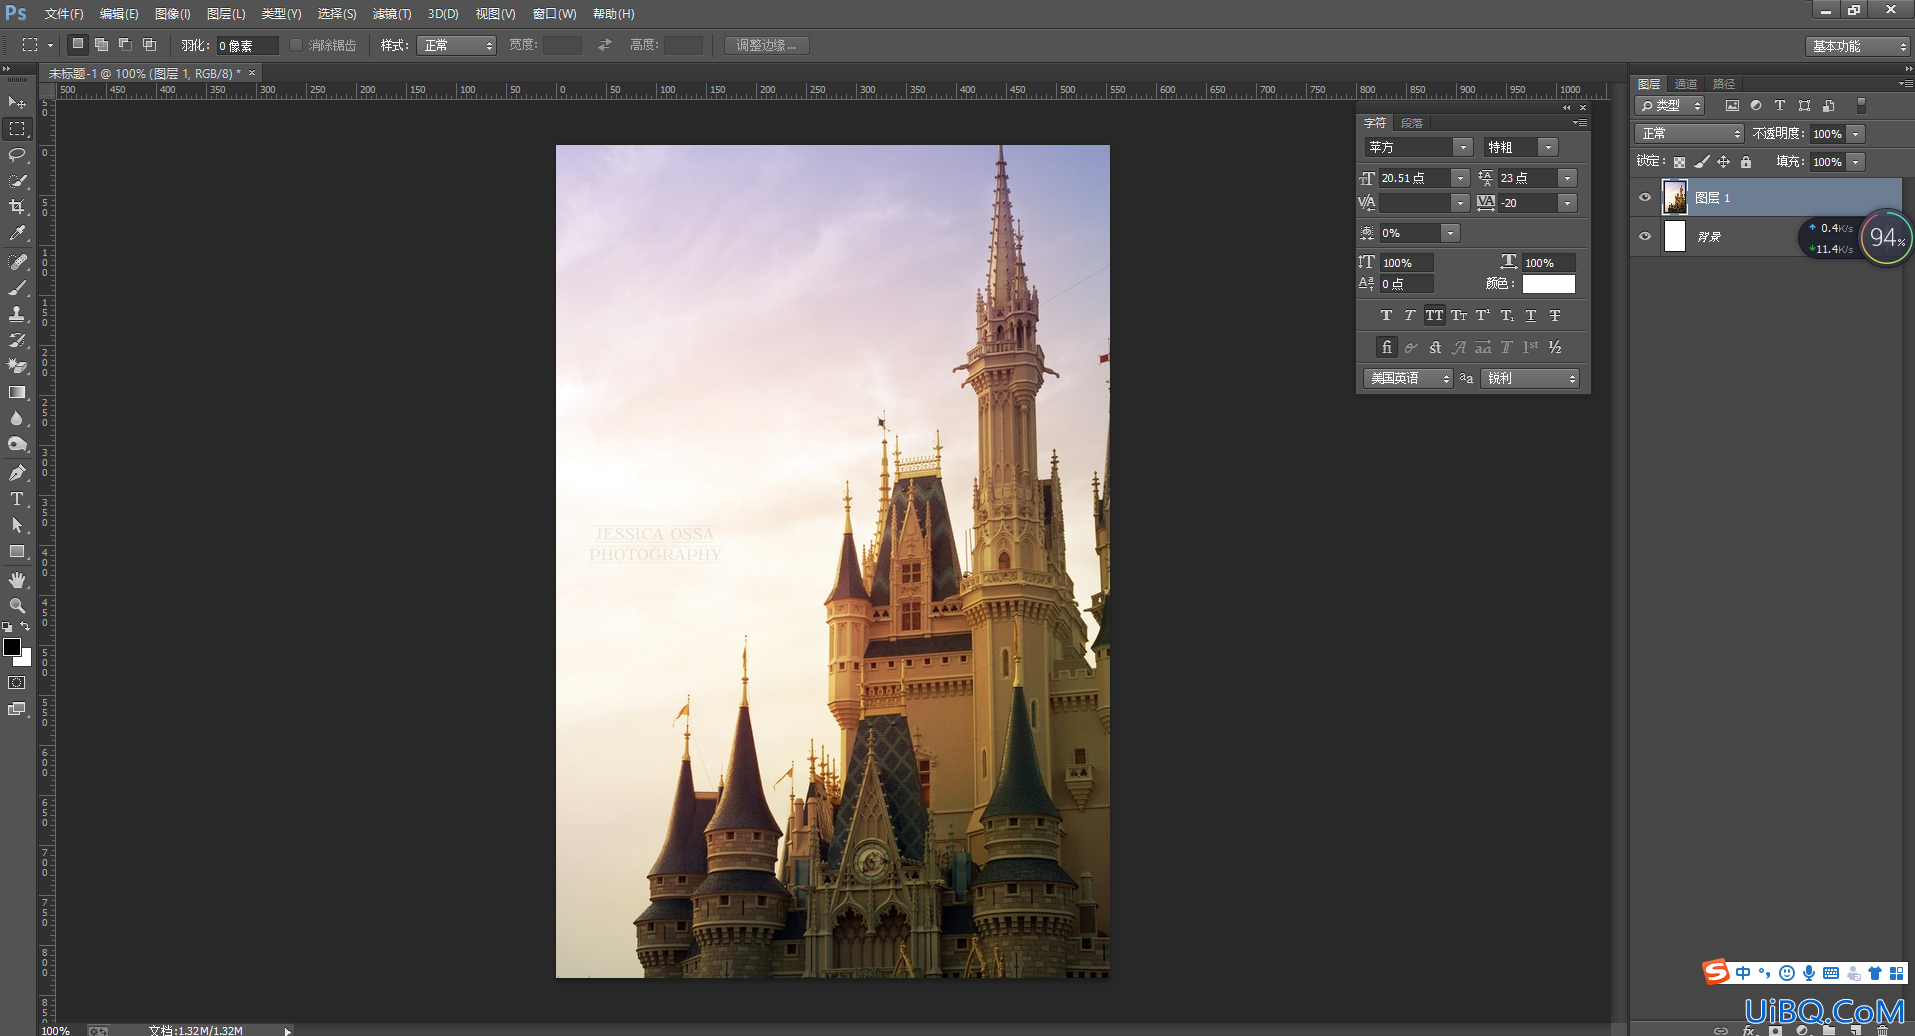Select the Crop tool
Image resolution: width=1915 pixels, height=1036 pixels.
[17, 207]
